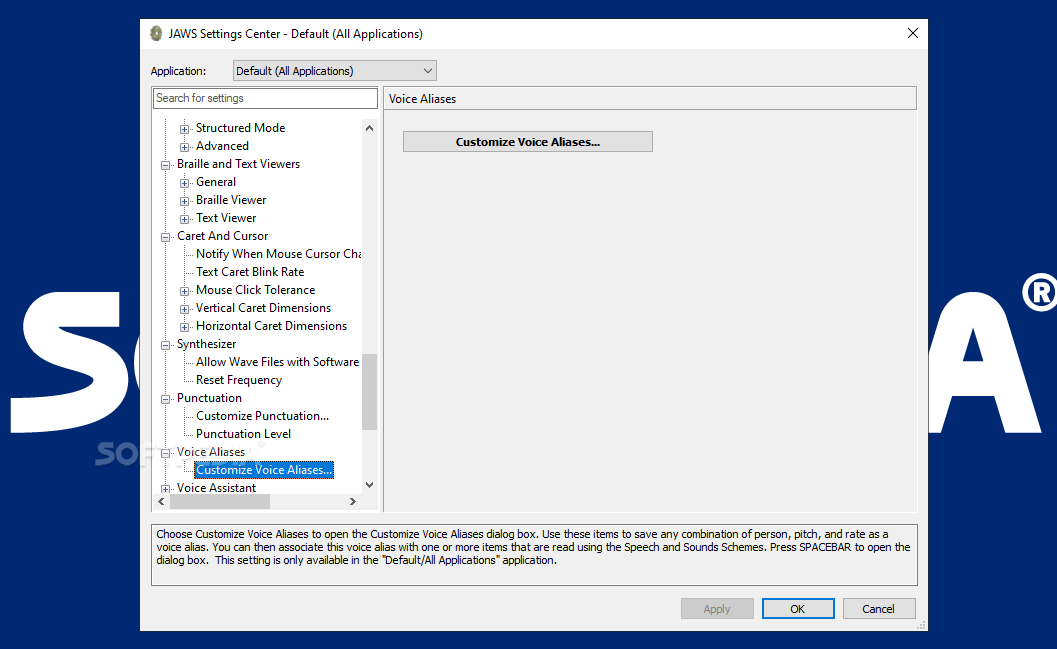
Task: Select the Punctuation tree item
Action: (x=209, y=398)
